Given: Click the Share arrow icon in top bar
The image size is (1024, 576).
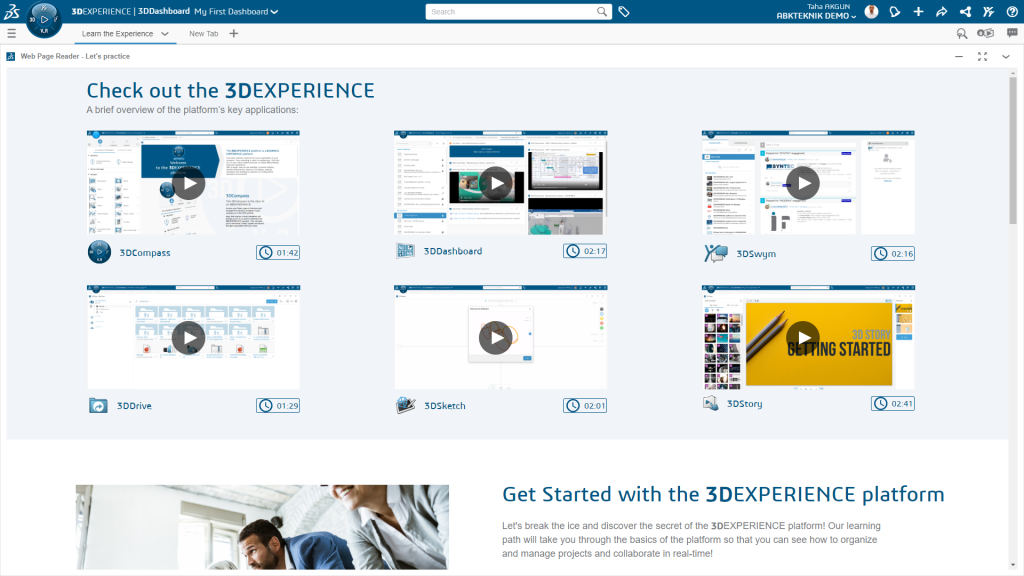Looking at the screenshot, I should [x=941, y=12].
